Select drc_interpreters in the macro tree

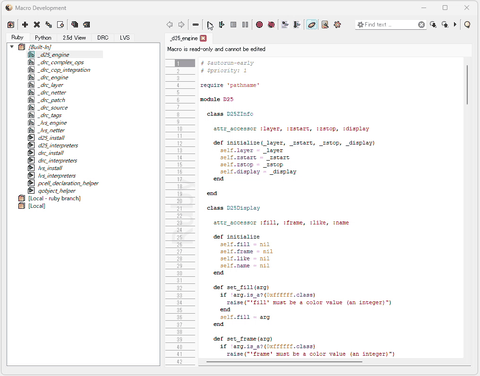(x=58, y=161)
